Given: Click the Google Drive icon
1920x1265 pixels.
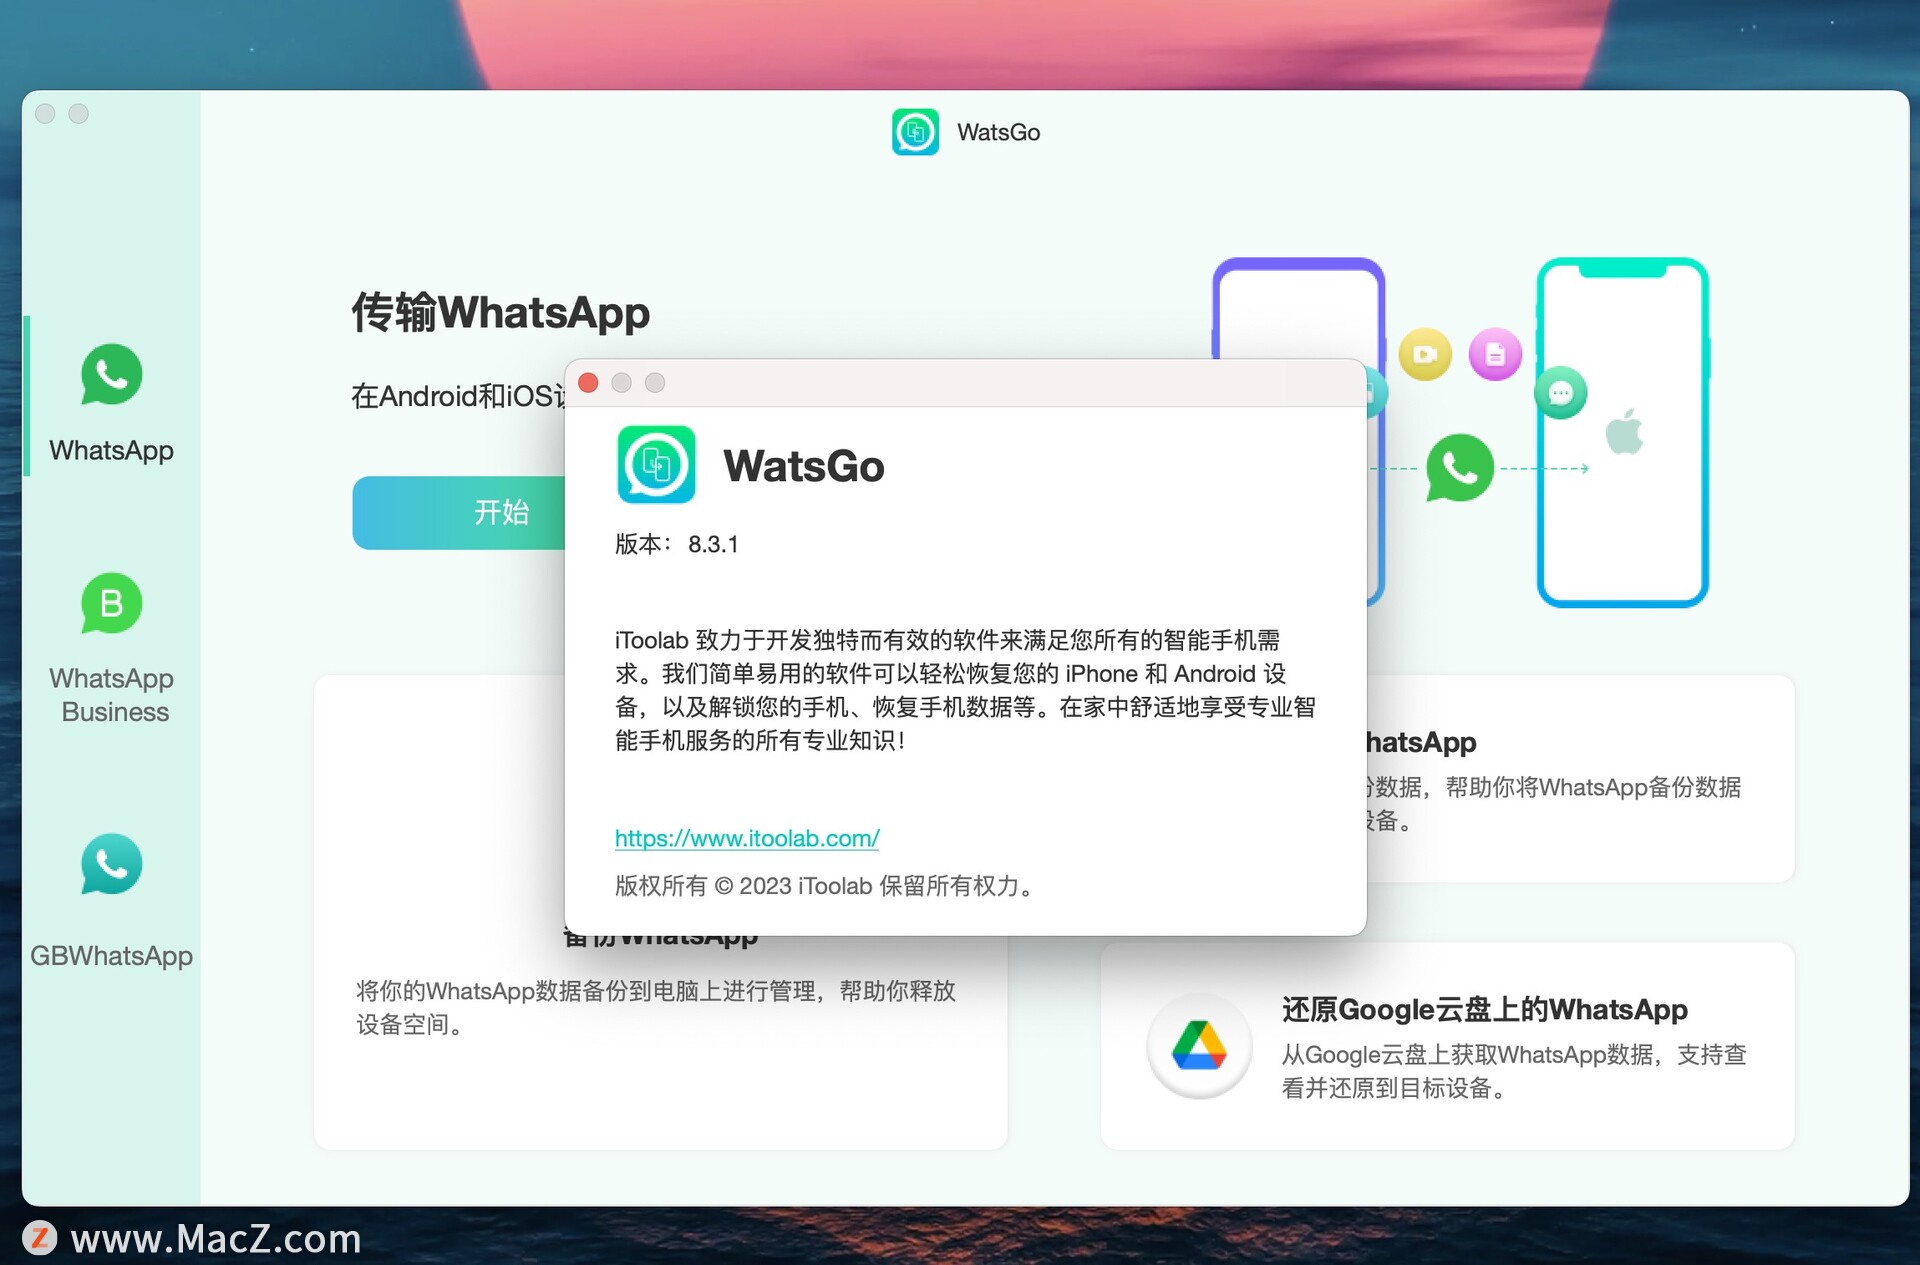Looking at the screenshot, I should coord(1199,1046).
